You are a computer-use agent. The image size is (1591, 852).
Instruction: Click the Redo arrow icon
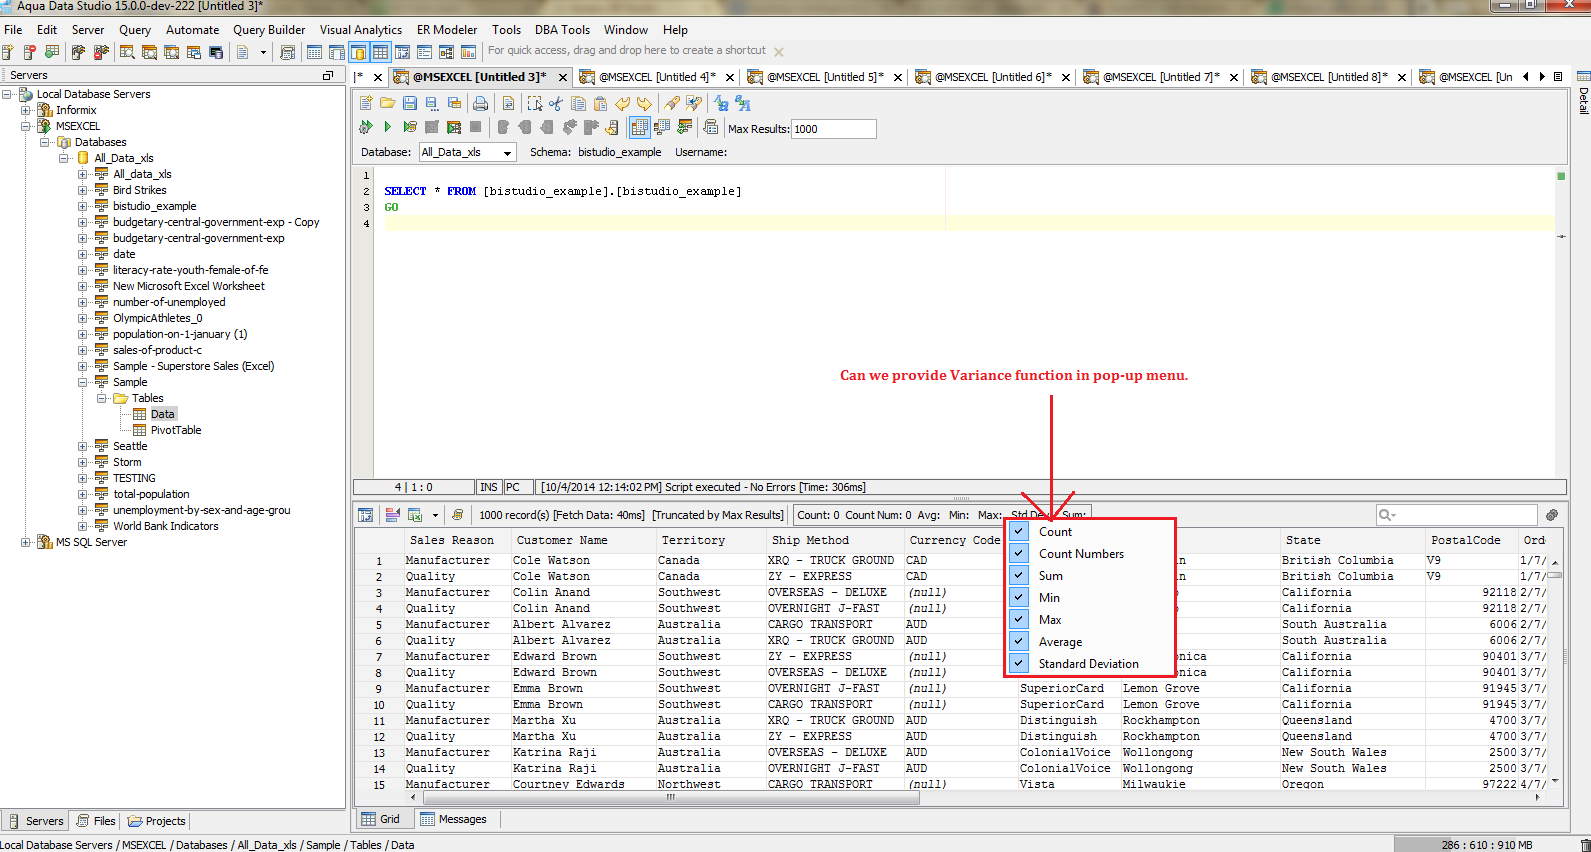(644, 103)
